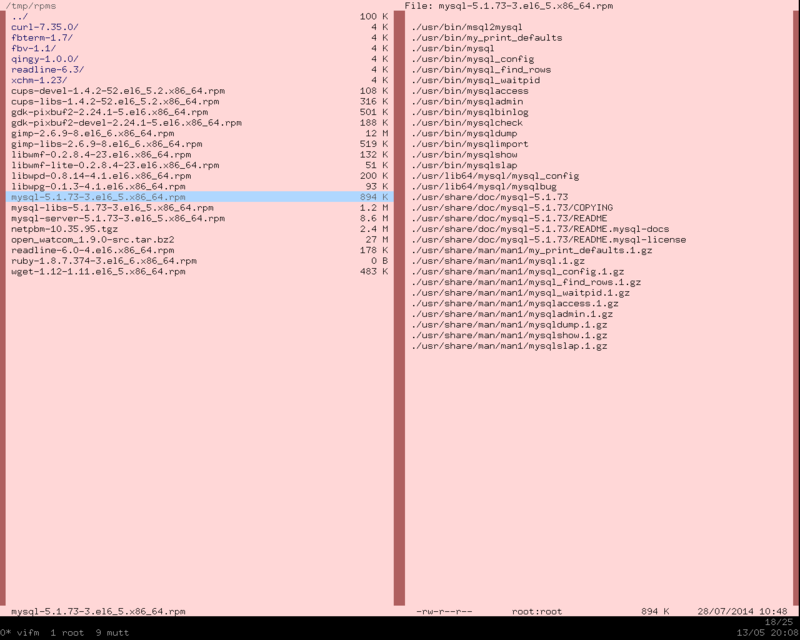Open the fbterm-1.7/ directory
This screenshot has width=800, height=640.
coord(199,38)
